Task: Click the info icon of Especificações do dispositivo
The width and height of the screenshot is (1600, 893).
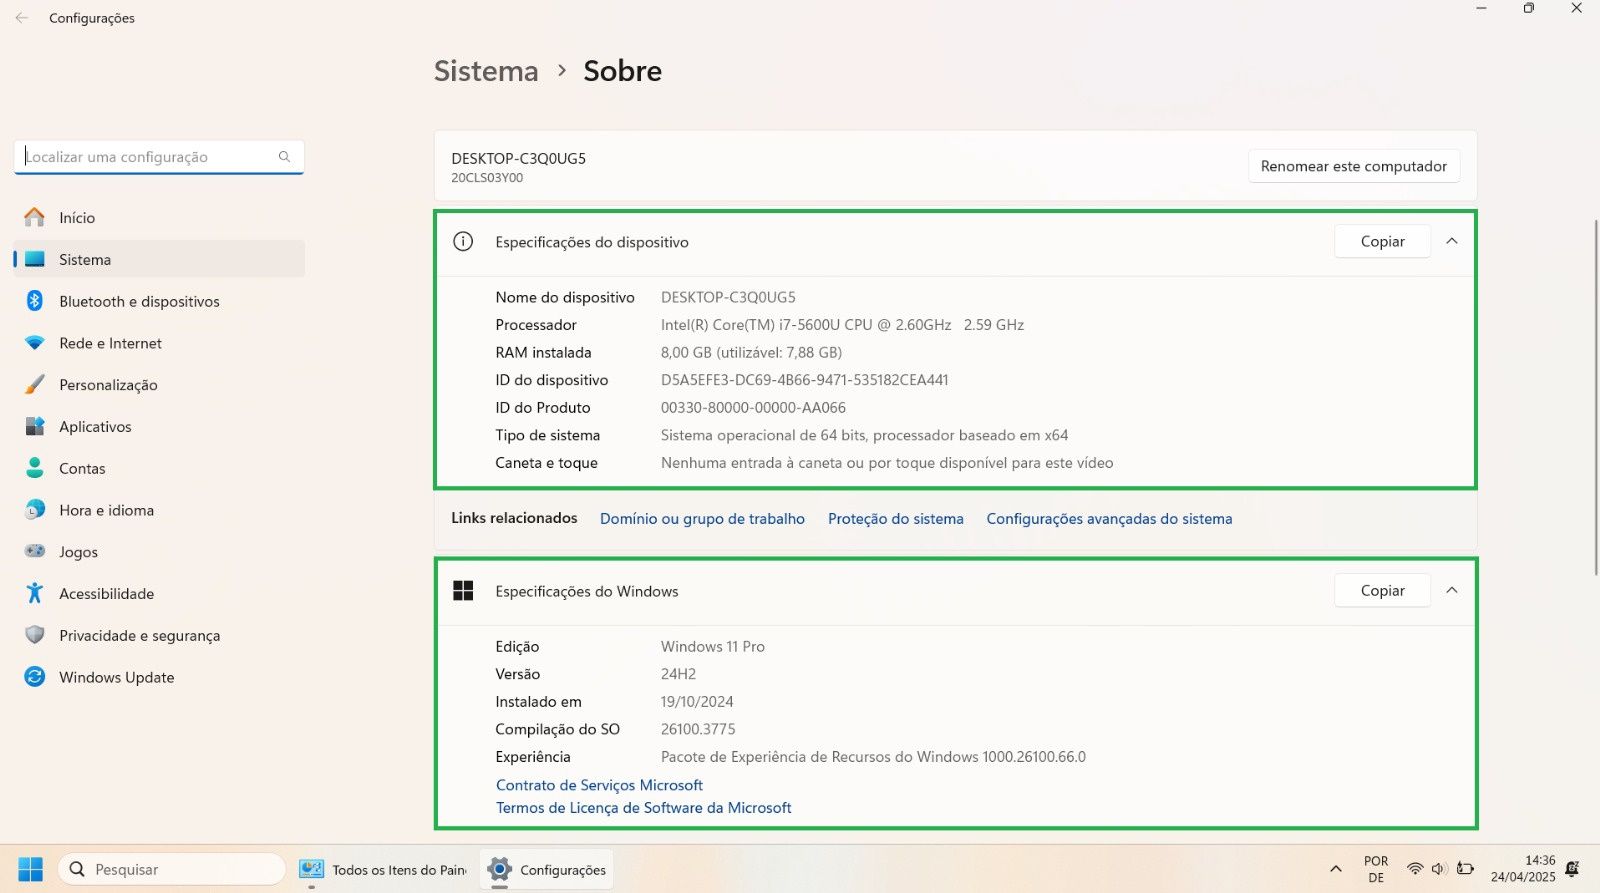Action: [463, 241]
